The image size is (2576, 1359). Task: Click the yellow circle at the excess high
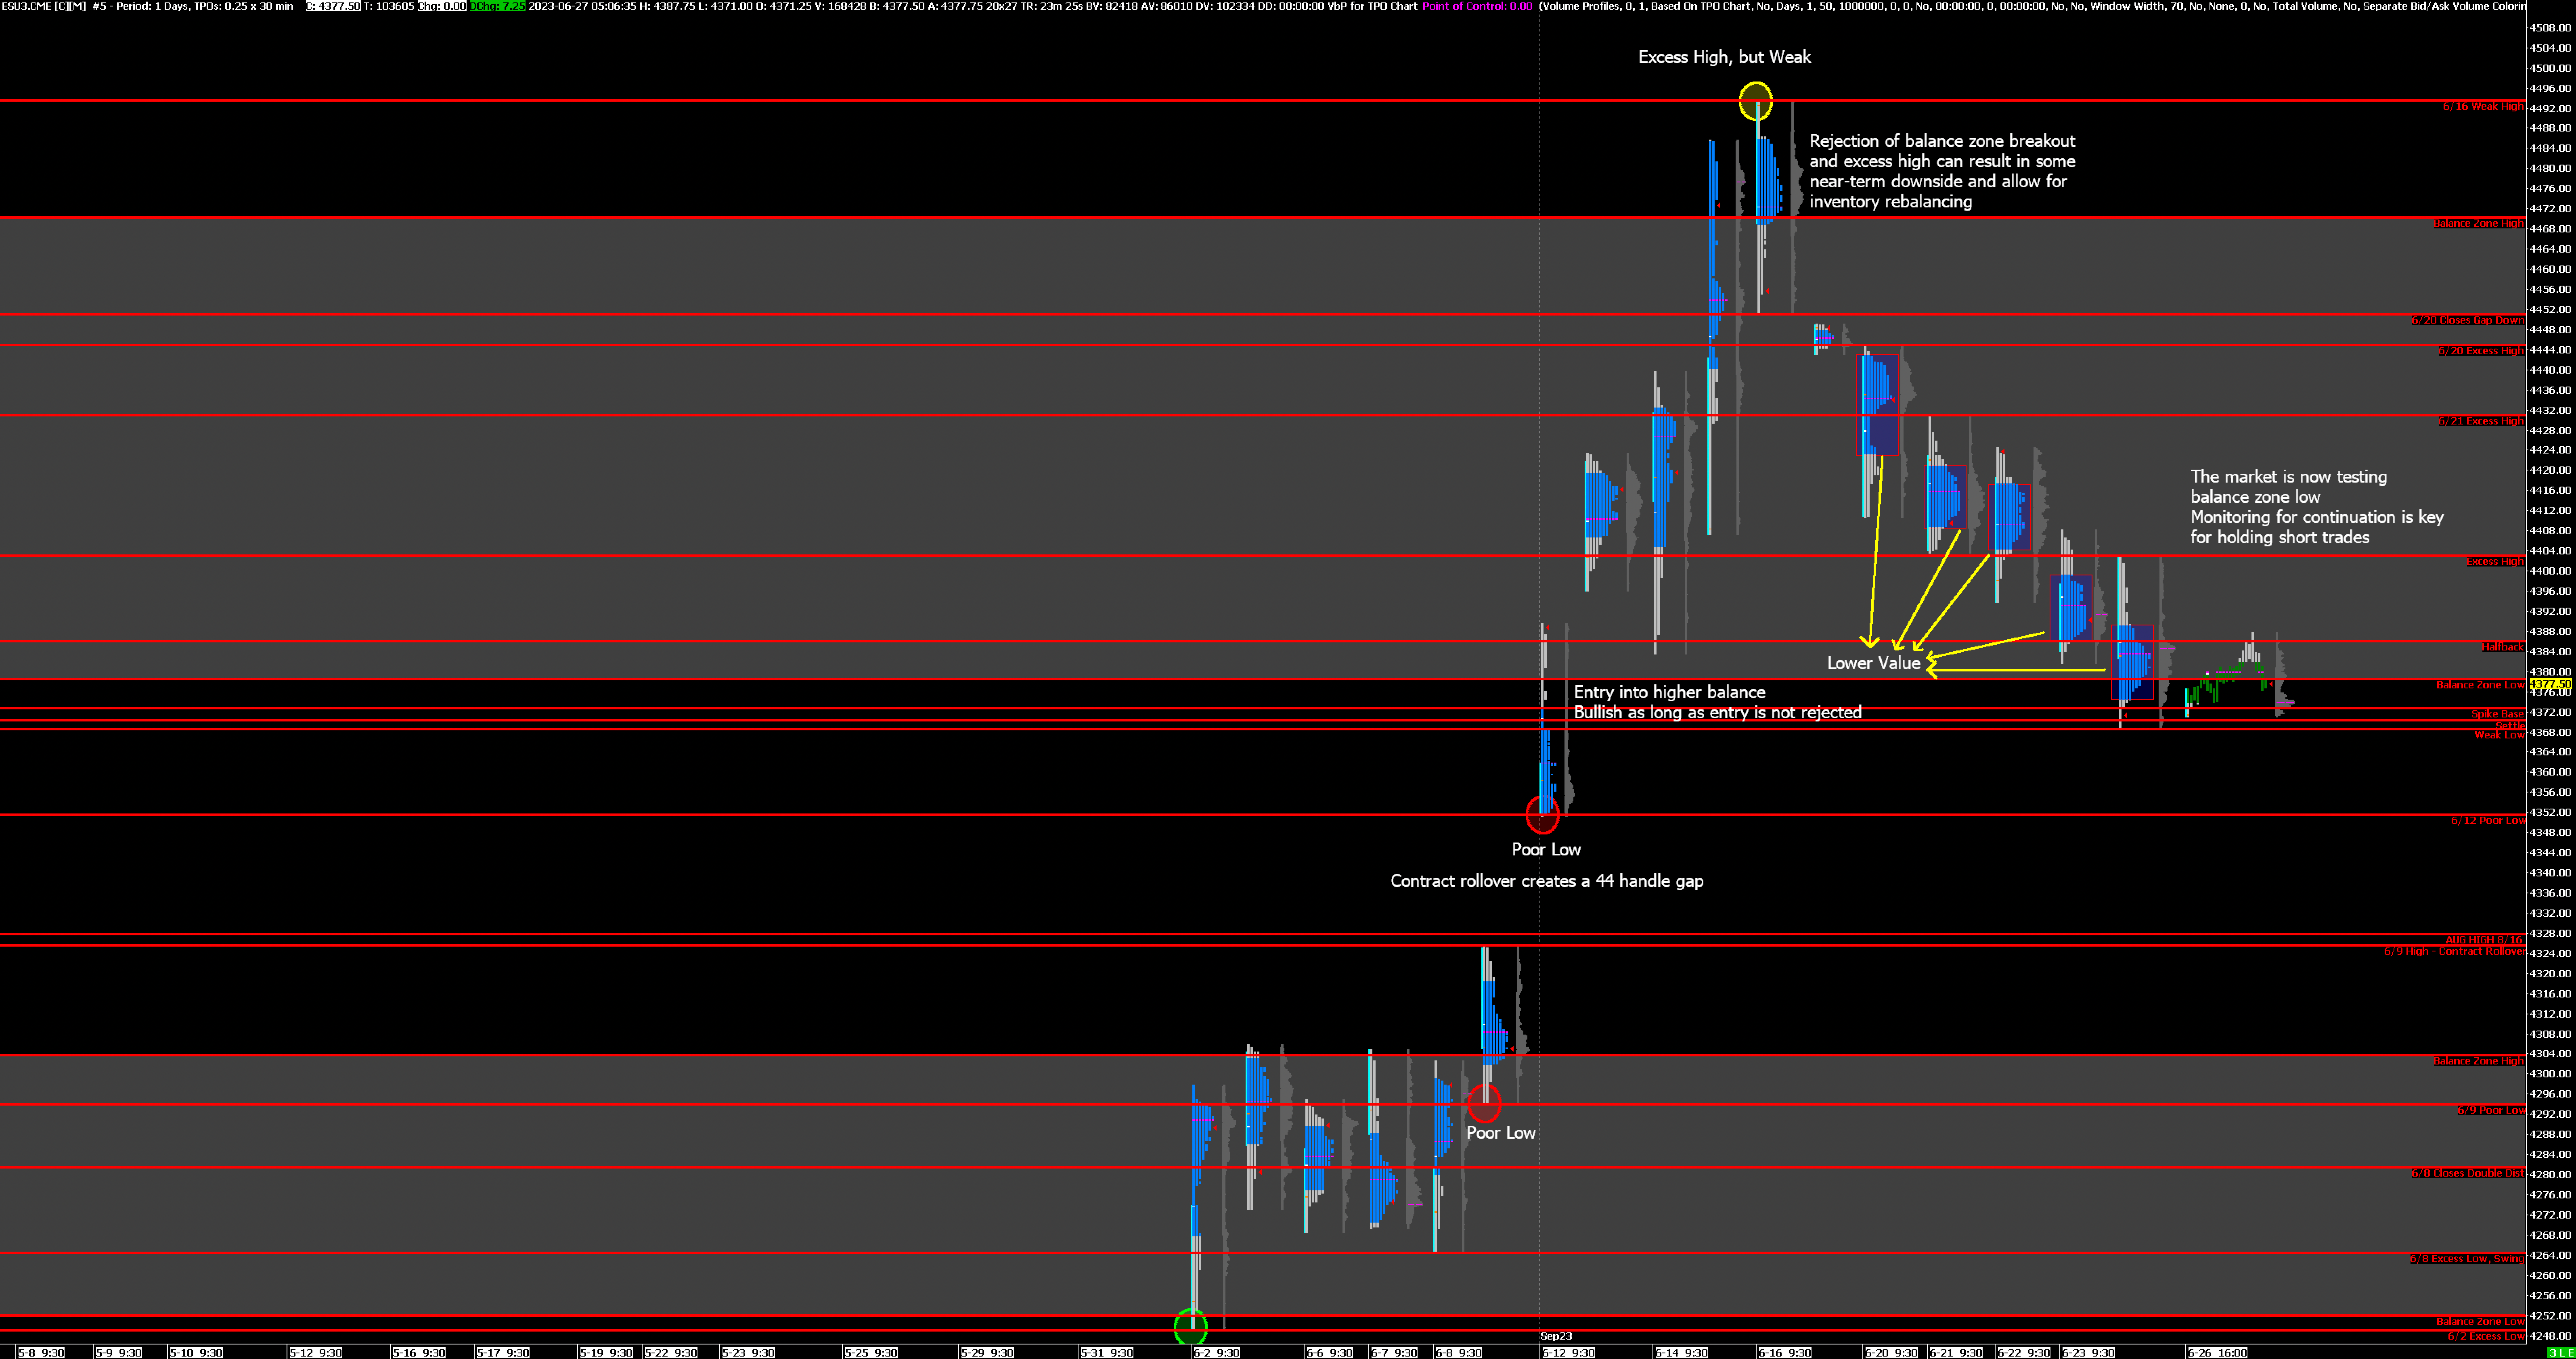[x=1755, y=101]
